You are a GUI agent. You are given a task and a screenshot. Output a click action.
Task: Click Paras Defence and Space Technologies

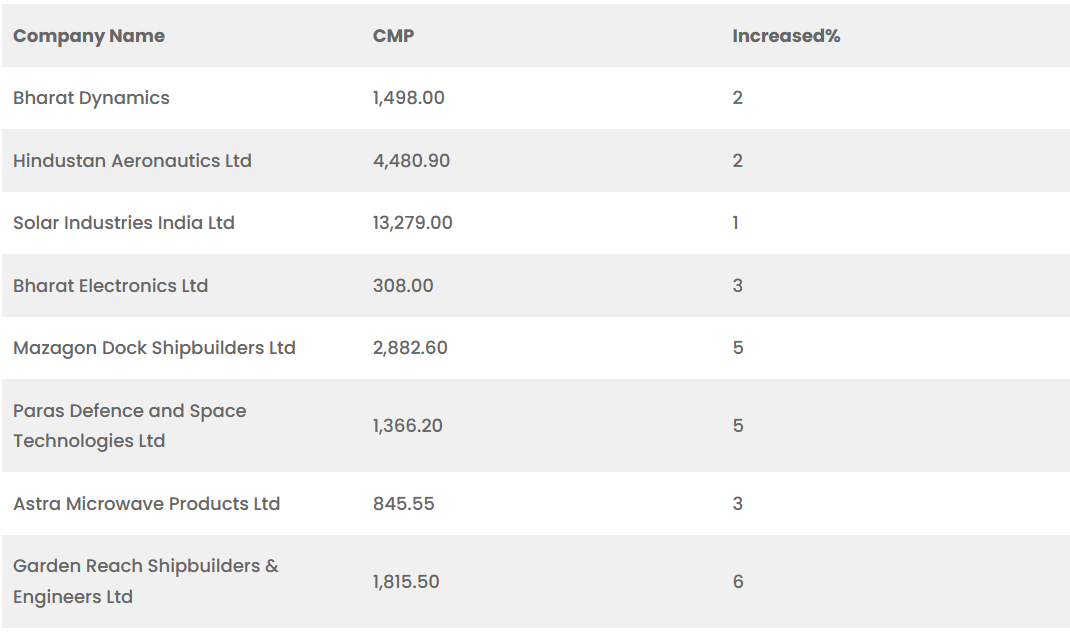pyautogui.click(x=129, y=426)
